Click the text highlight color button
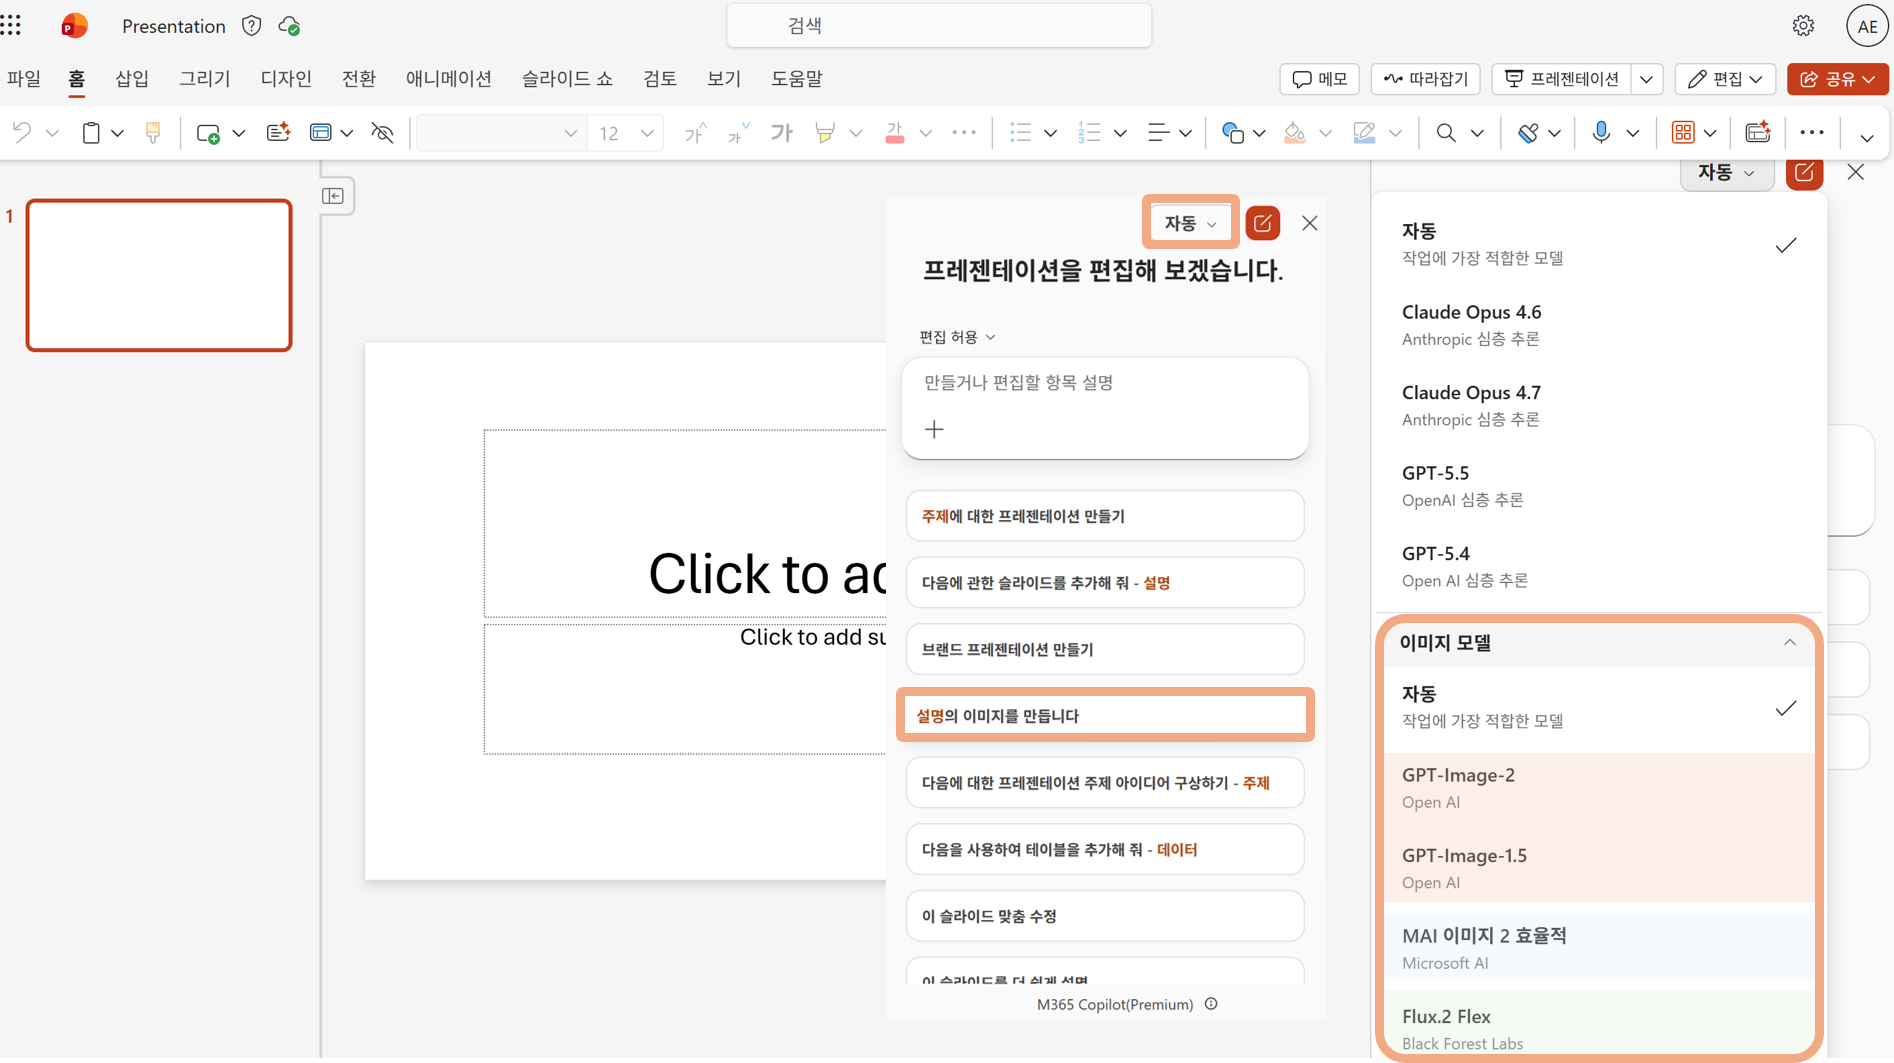The image size is (1894, 1063). tap(825, 132)
